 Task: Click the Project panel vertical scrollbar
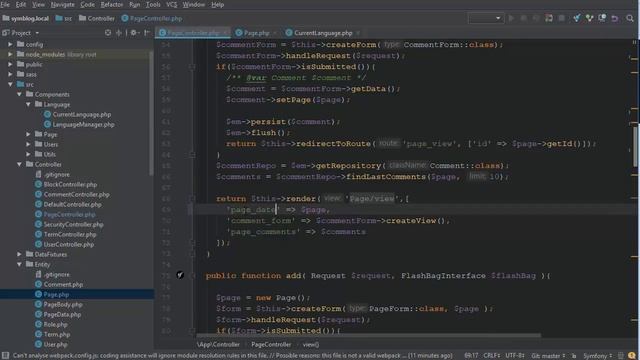pos(151,114)
